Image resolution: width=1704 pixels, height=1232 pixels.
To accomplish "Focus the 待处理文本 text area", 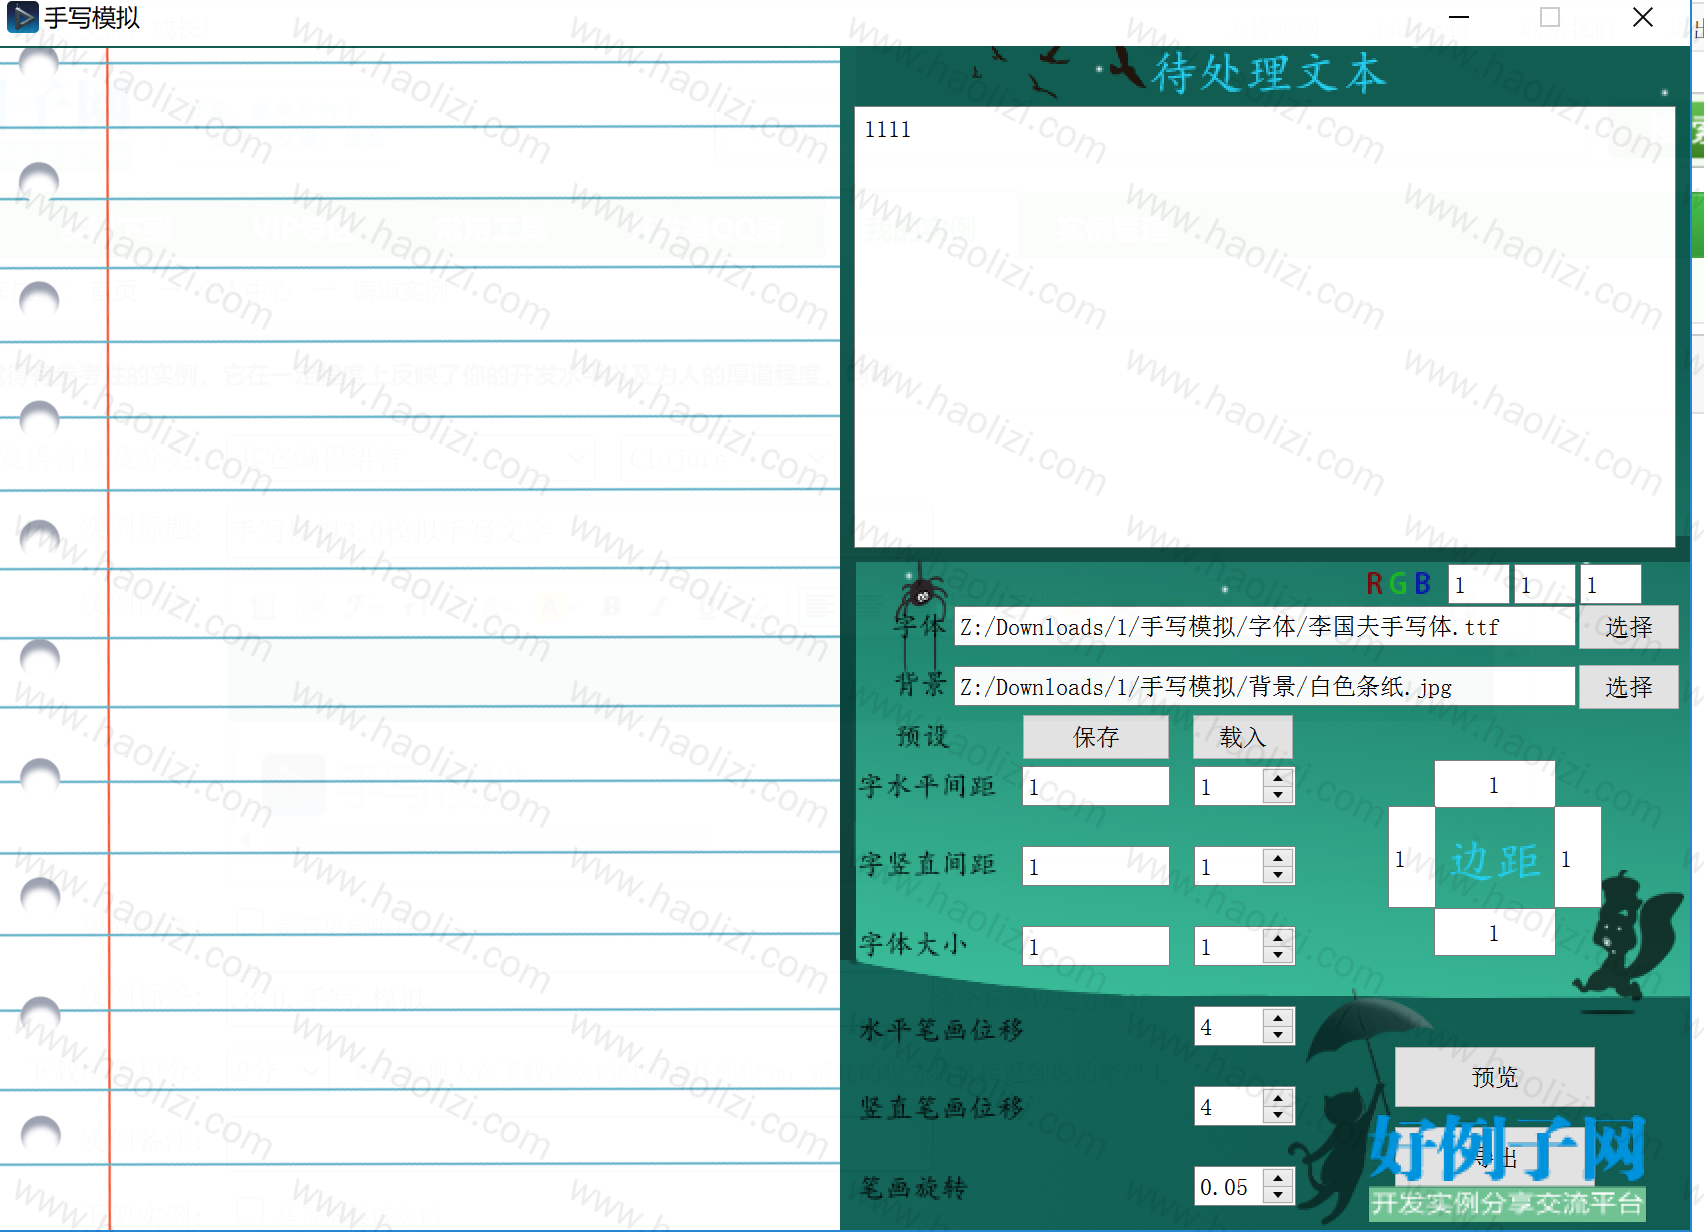I will pos(1264,327).
